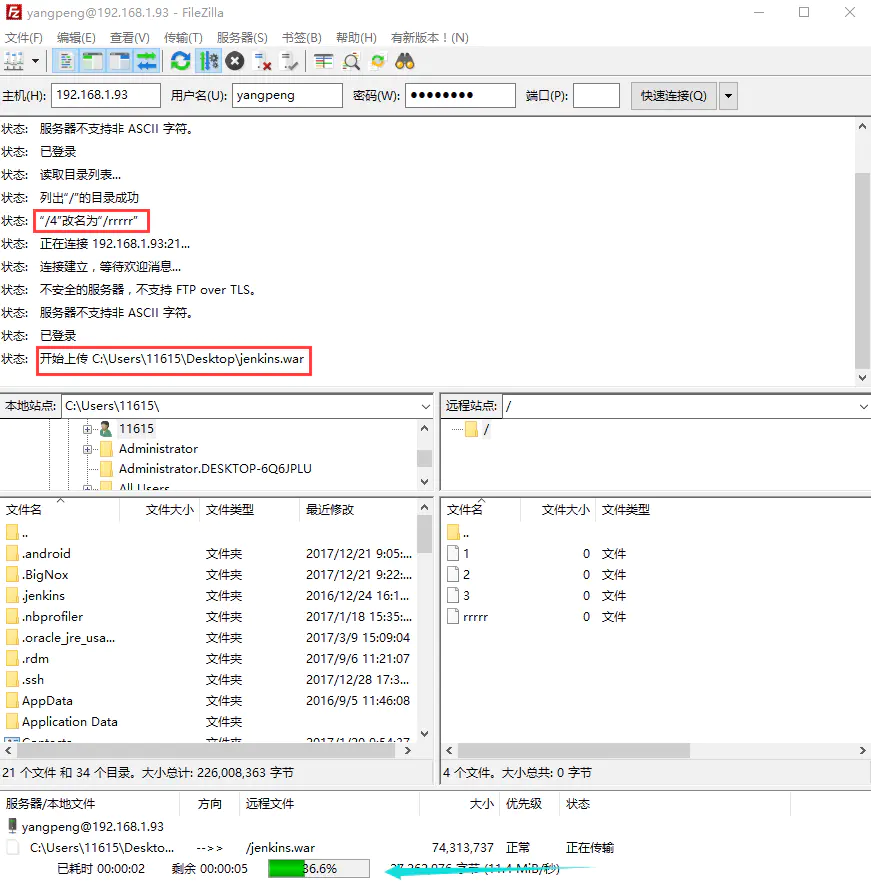Click the 快速连接(Q) button

tap(674, 96)
